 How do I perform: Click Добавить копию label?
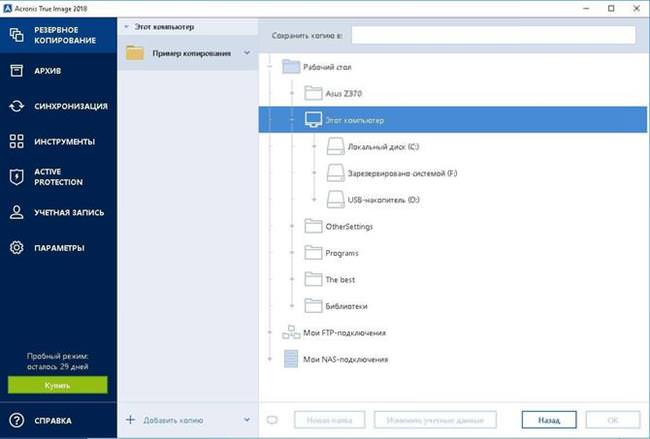click(x=173, y=420)
